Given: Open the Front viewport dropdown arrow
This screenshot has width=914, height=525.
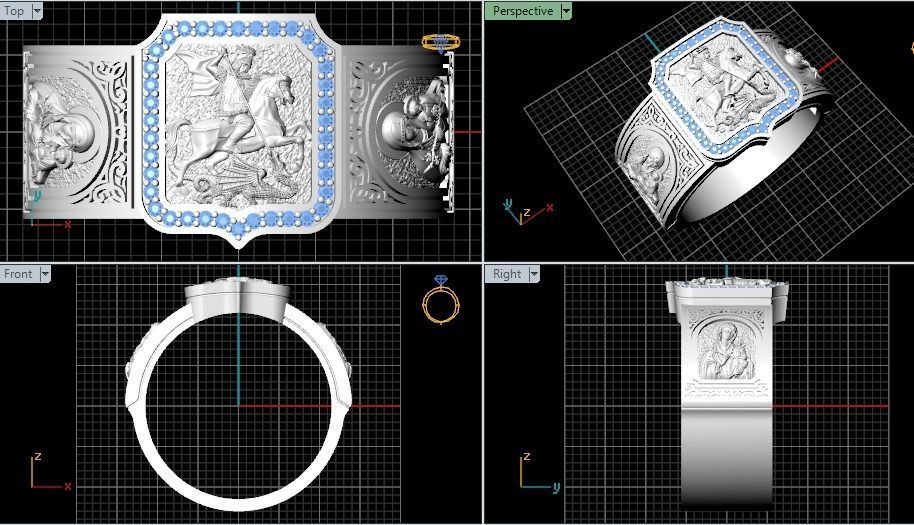Looking at the screenshot, I should click(x=45, y=273).
